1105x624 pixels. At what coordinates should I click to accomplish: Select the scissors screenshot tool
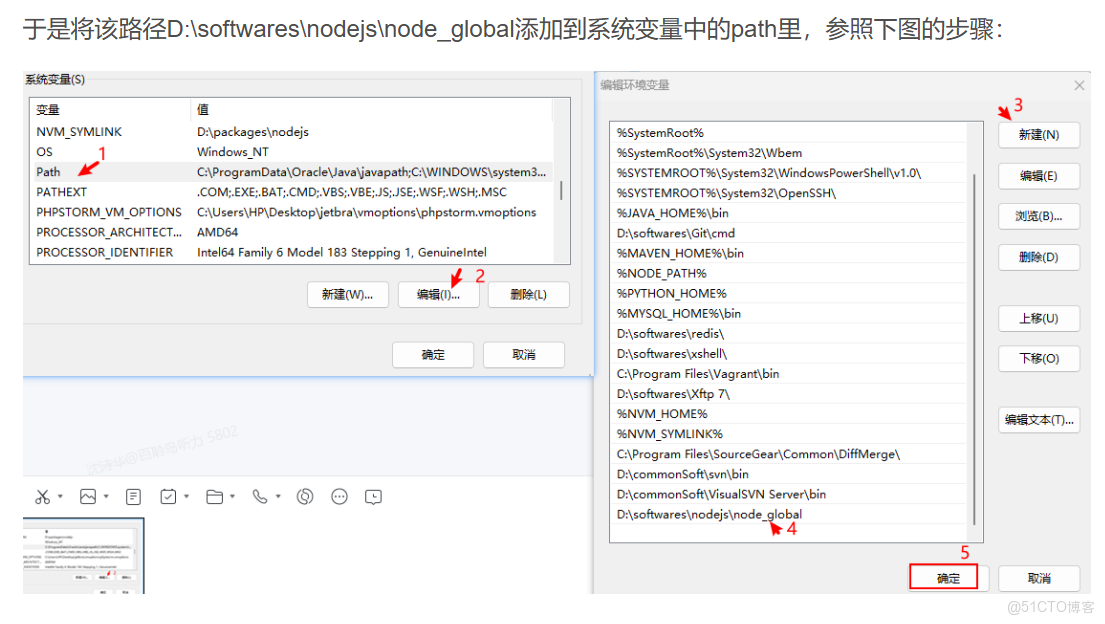point(43,496)
